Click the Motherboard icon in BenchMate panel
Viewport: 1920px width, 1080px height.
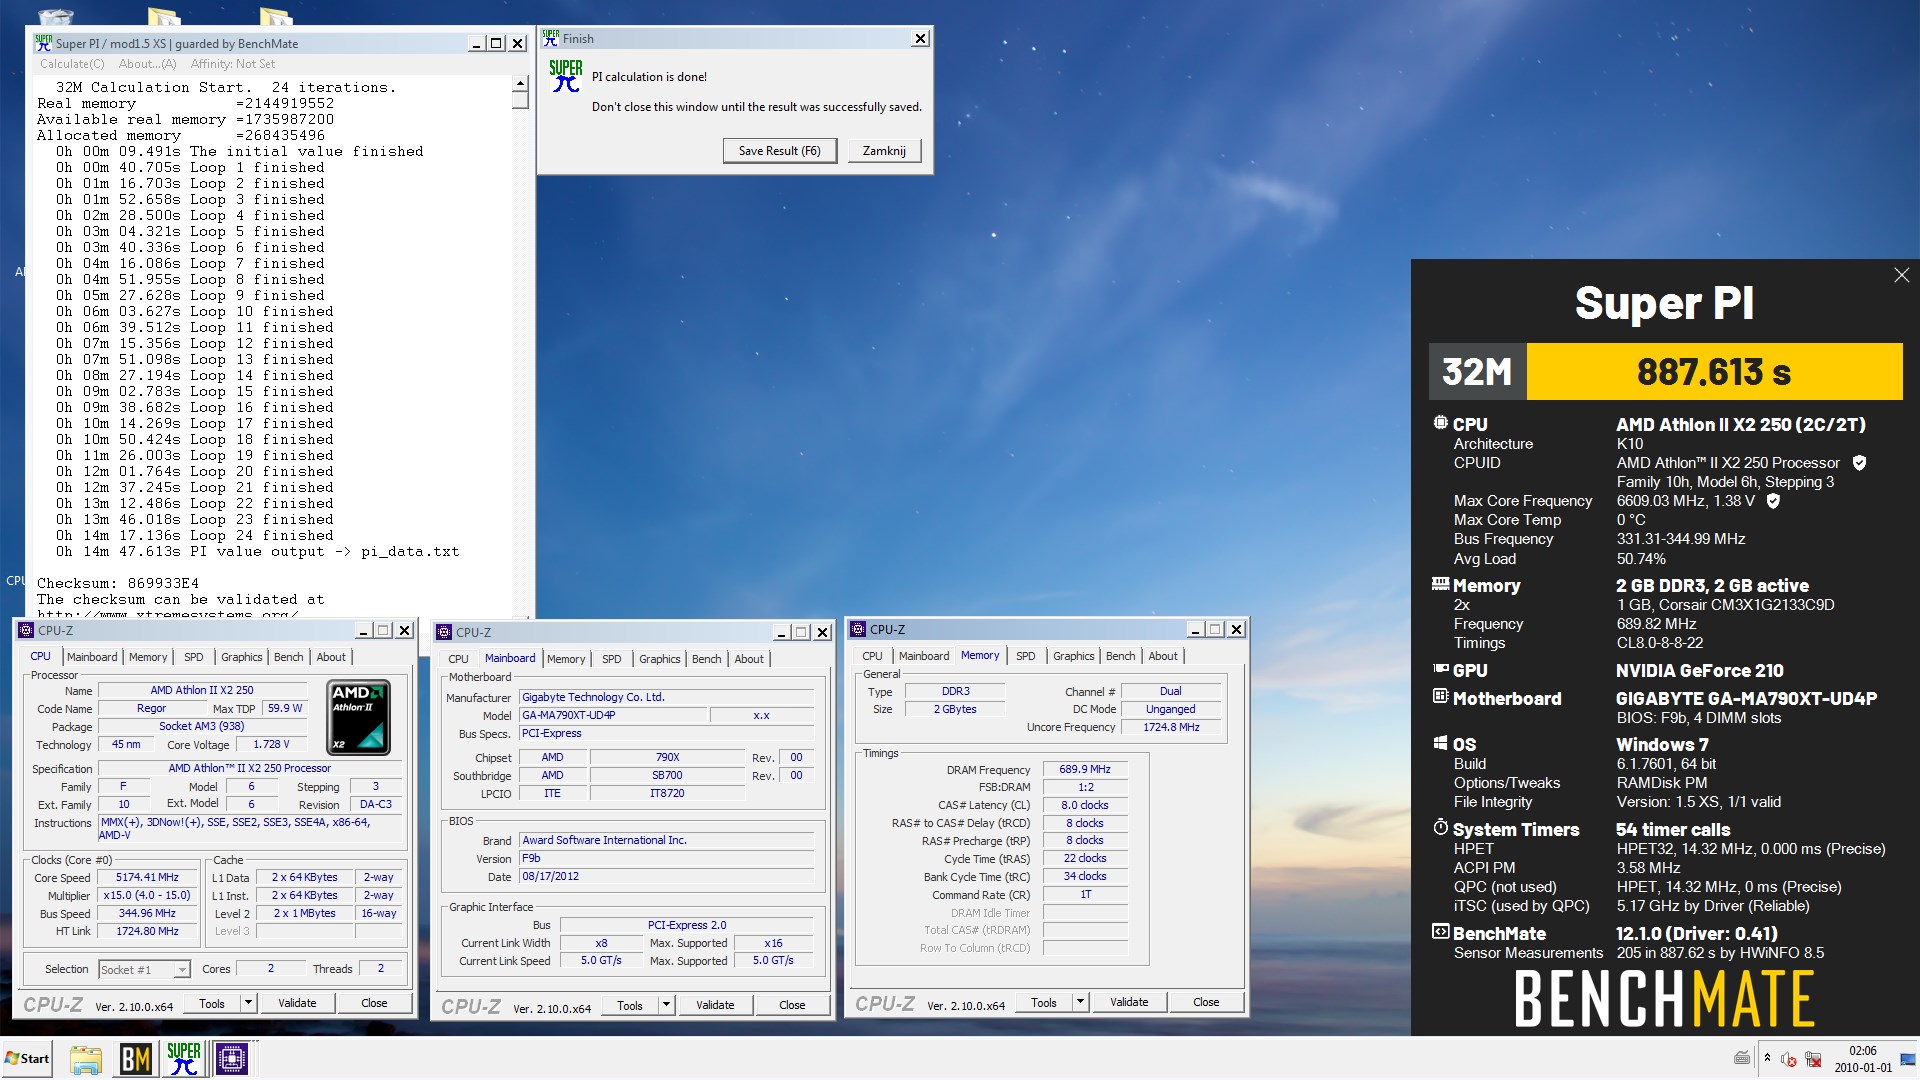[x=1440, y=696]
